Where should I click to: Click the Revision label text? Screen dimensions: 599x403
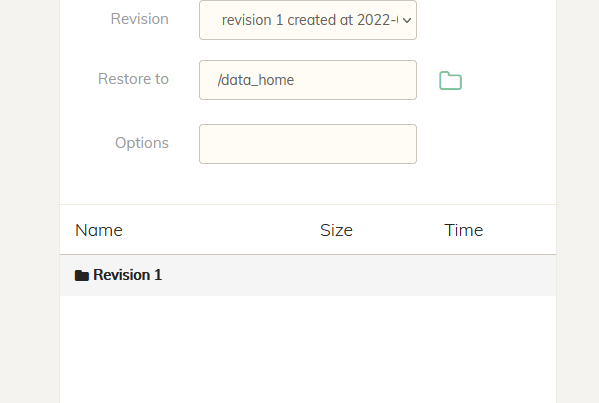pyautogui.click(x=139, y=19)
